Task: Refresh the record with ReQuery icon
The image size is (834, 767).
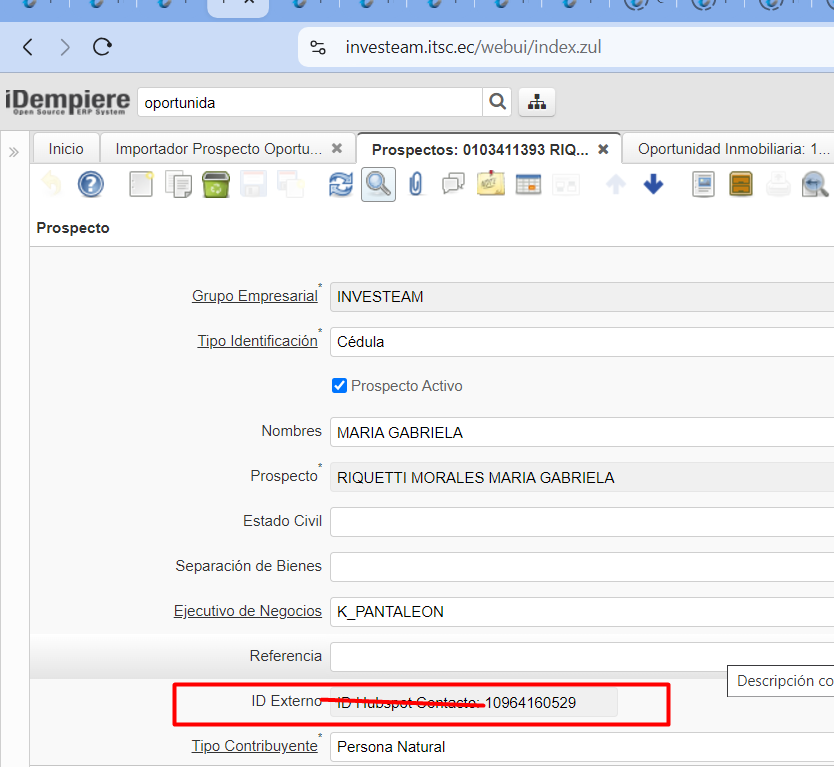Action: coord(341,184)
